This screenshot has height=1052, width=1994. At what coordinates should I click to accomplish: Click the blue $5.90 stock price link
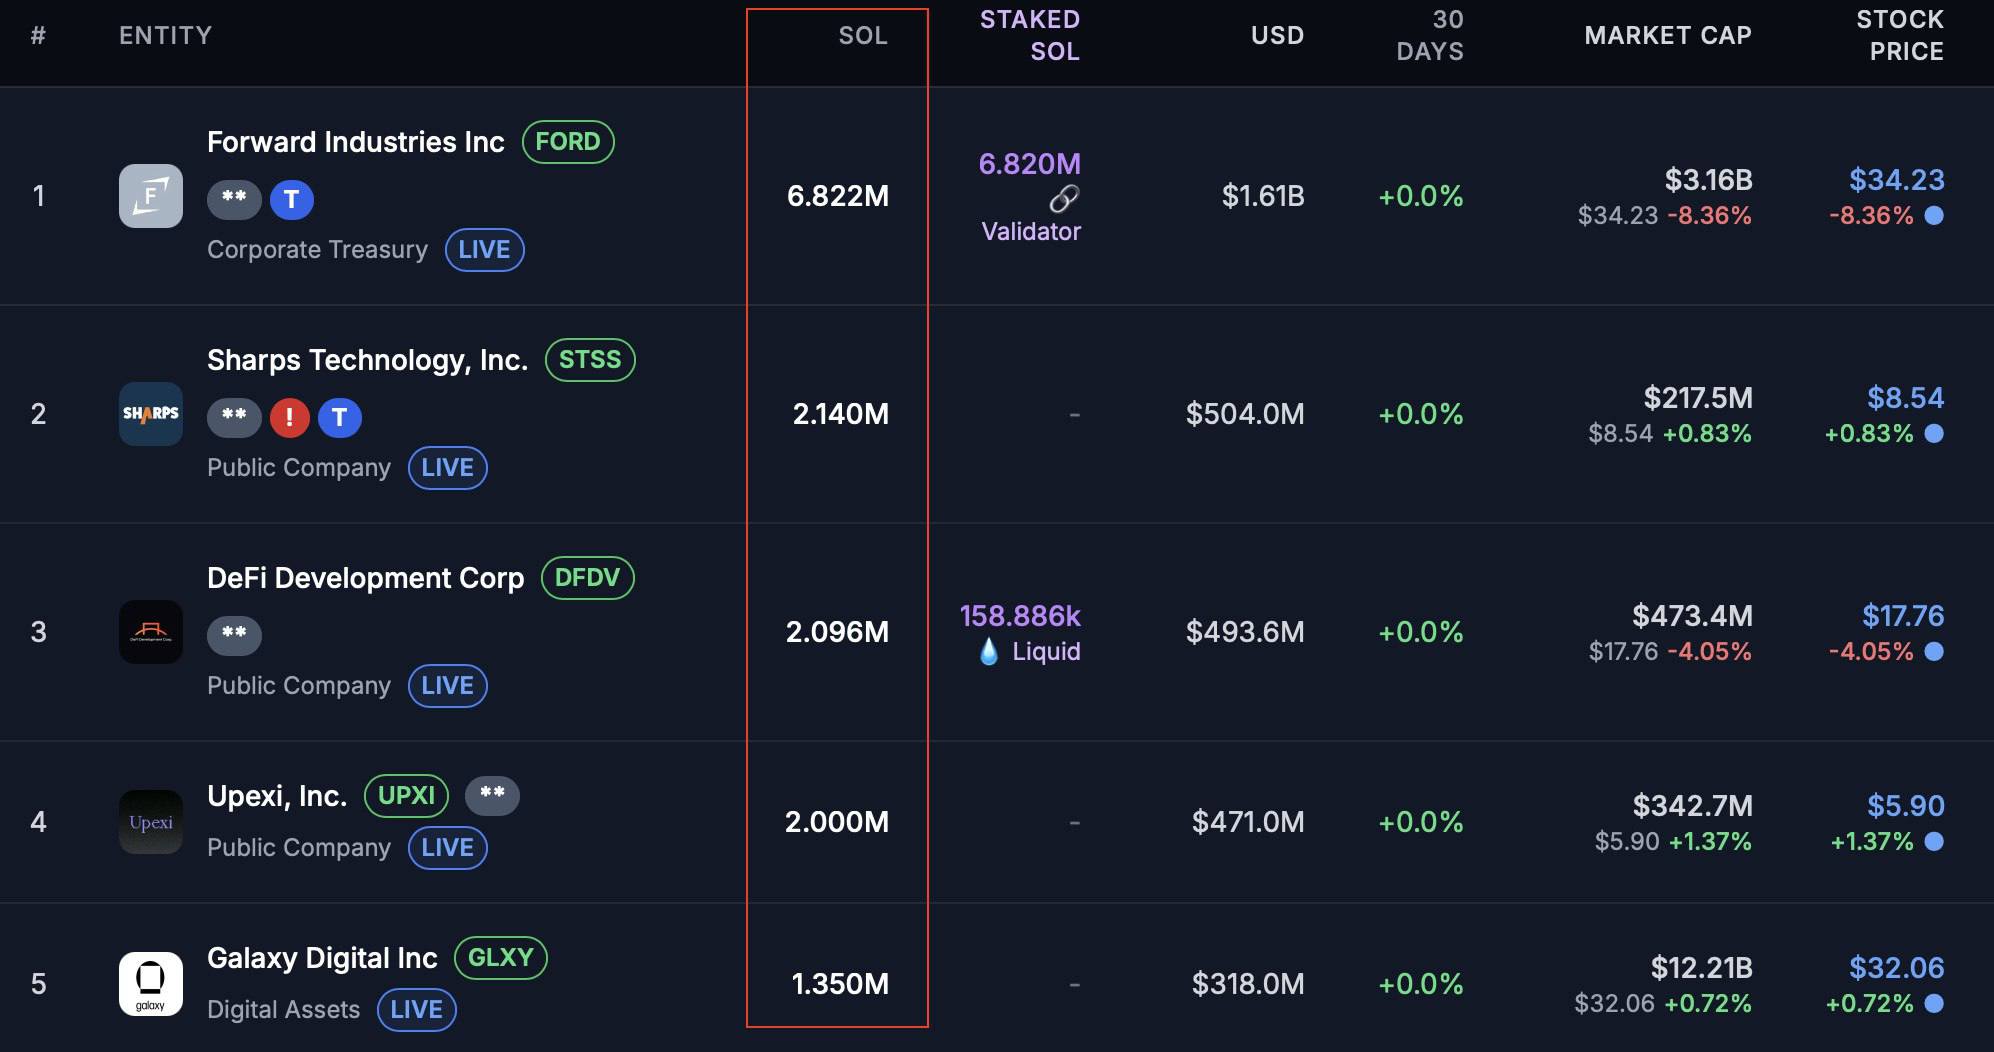(1906, 806)
